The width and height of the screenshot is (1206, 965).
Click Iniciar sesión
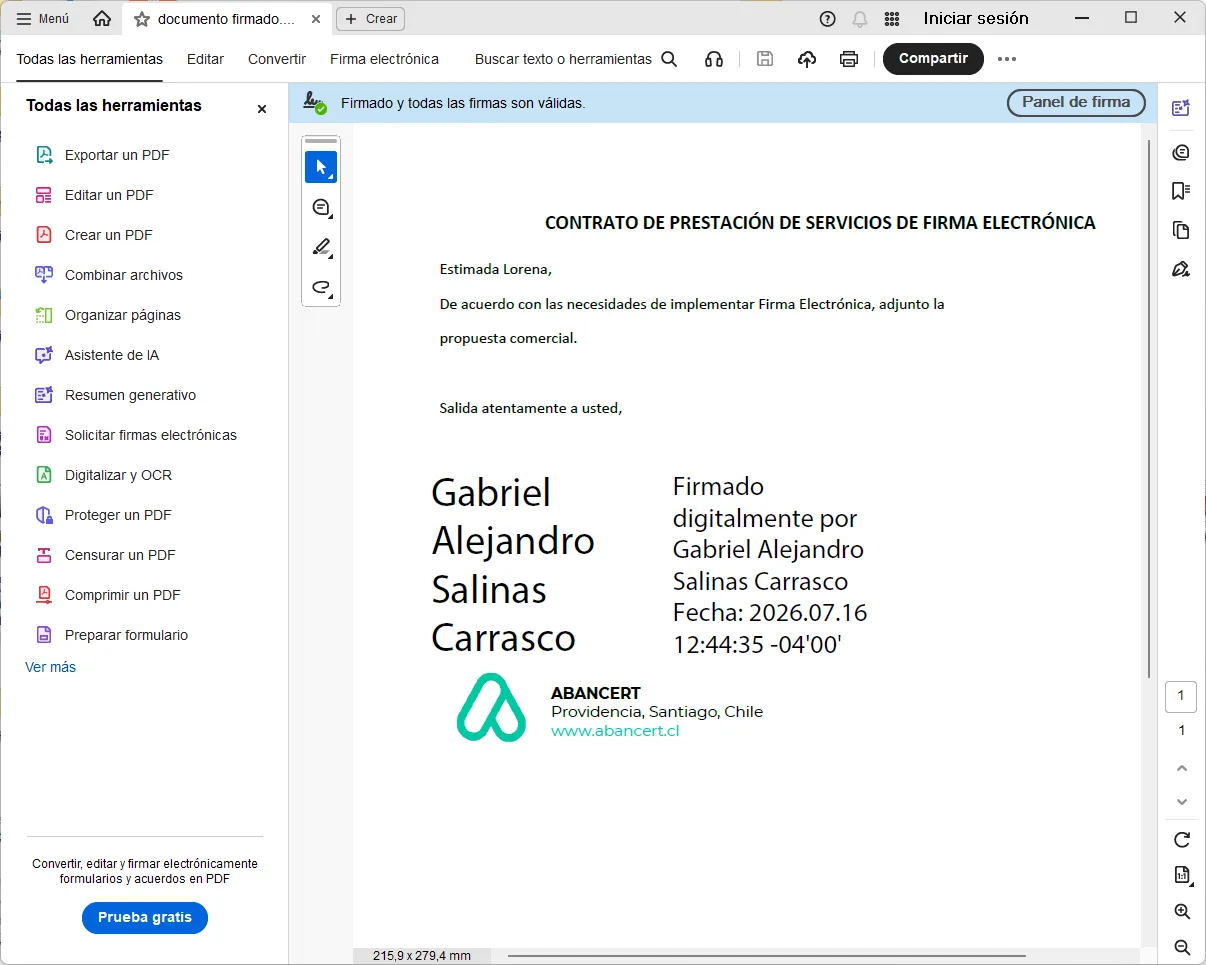[976, 18]
